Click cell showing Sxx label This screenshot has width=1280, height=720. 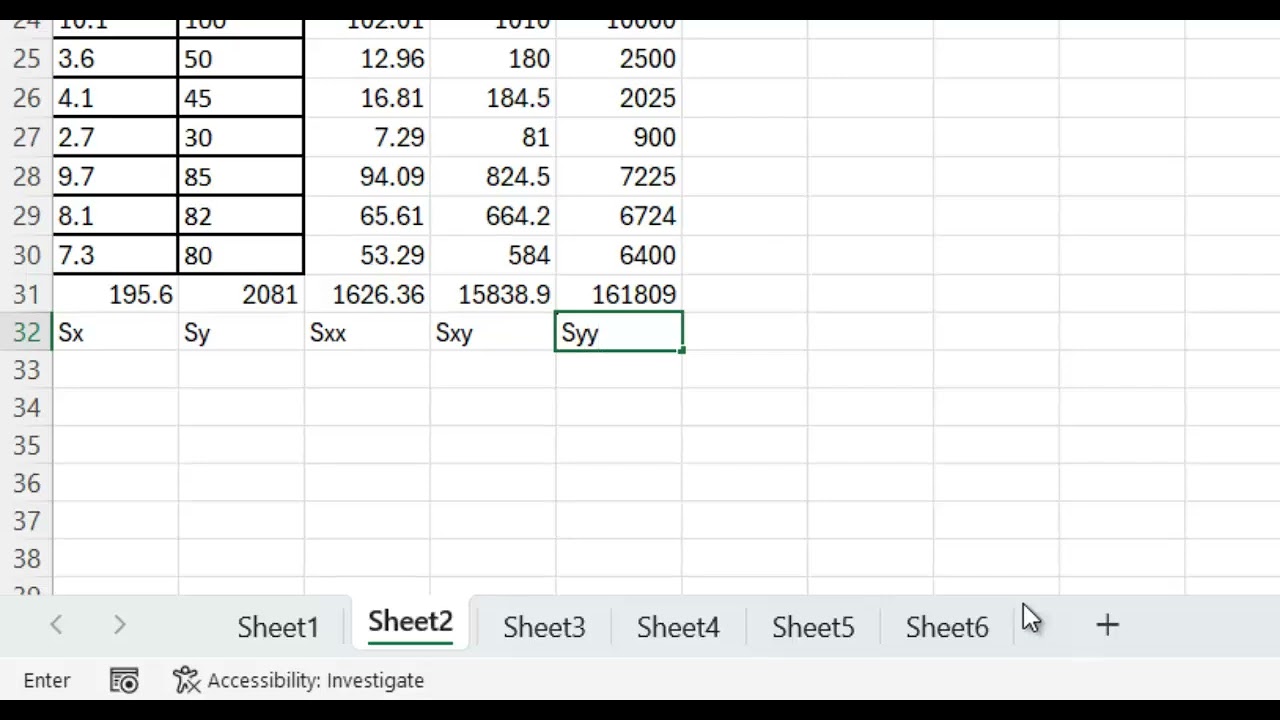coord(366,333)
